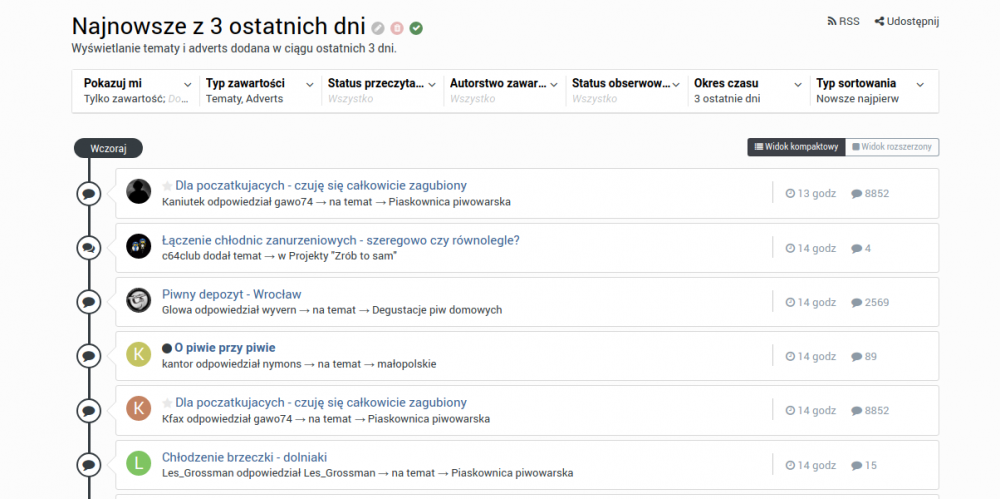Click the Status obserwowania filter
Image resolution: width=1000 pixels, height=499 pixels.
point(626,91)
